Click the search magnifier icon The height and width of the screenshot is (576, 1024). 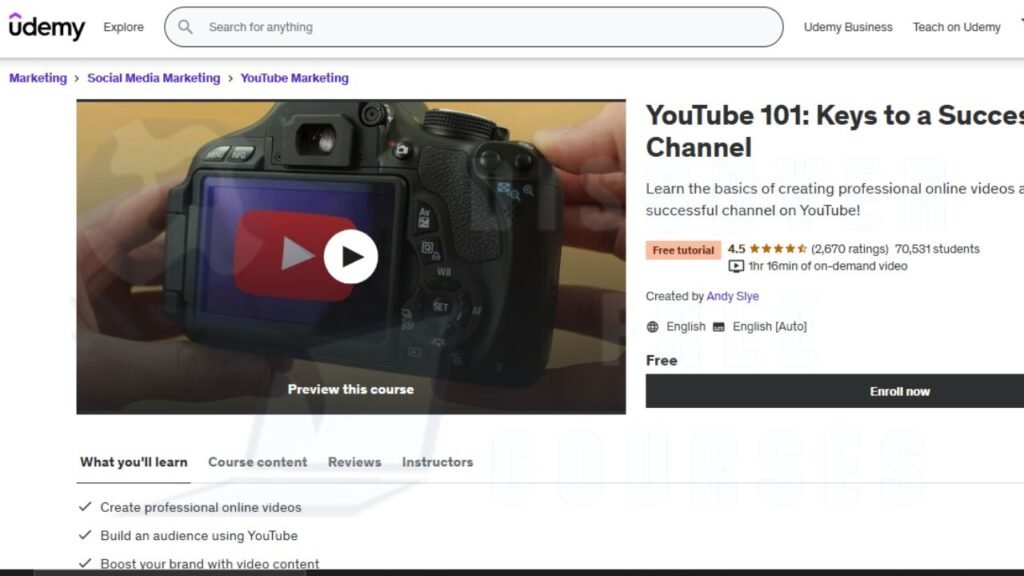185,27
